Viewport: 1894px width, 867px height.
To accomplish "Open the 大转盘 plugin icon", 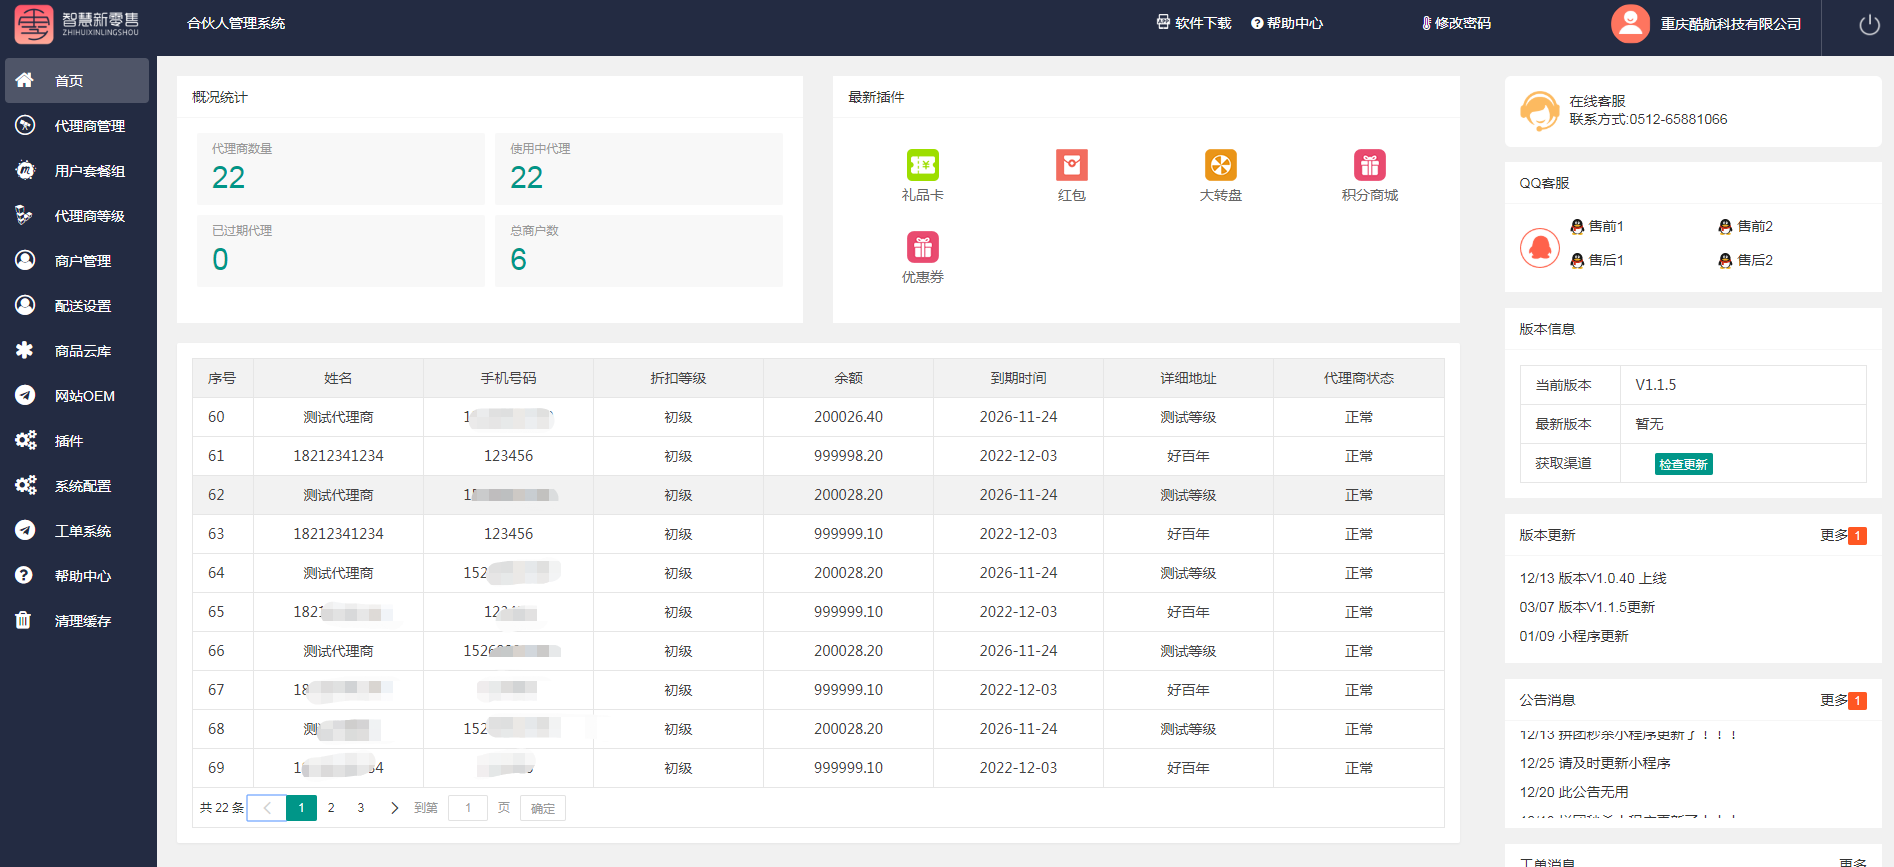I will 1220,164.
